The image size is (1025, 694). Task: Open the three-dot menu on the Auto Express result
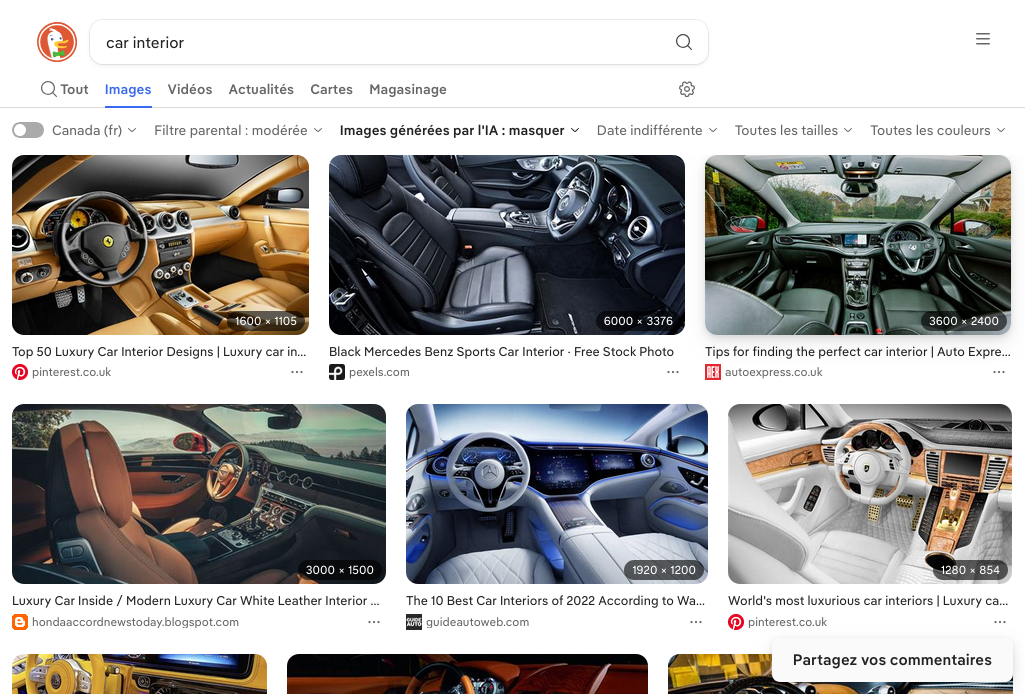(x=999, y=371)
